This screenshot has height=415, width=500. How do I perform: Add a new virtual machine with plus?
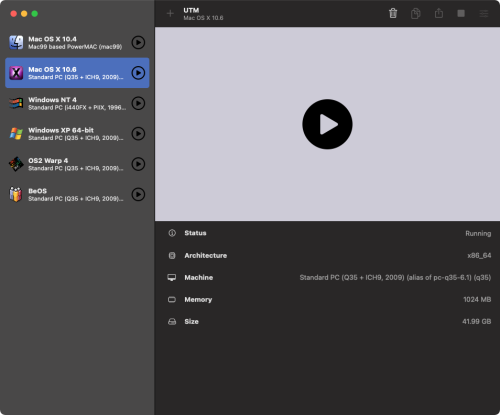point(170,14)
